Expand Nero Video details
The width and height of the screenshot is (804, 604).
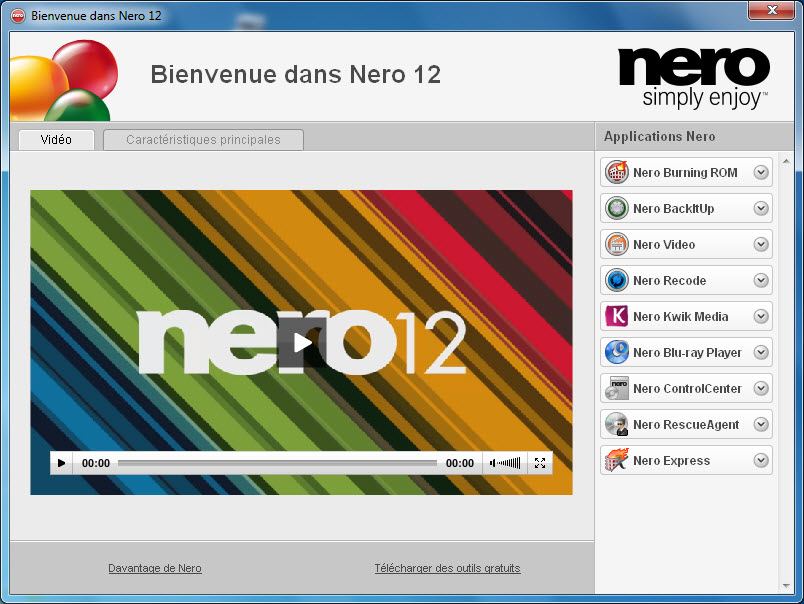click(761, 244)
